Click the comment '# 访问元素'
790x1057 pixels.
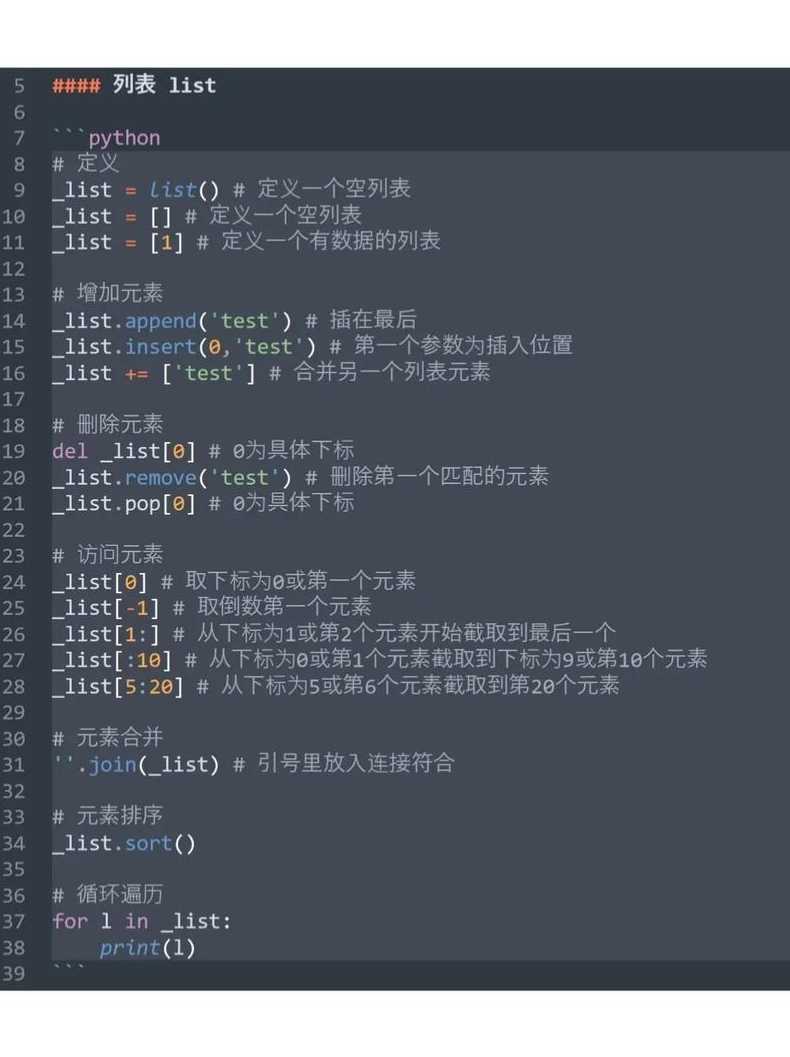coord(108,555)
